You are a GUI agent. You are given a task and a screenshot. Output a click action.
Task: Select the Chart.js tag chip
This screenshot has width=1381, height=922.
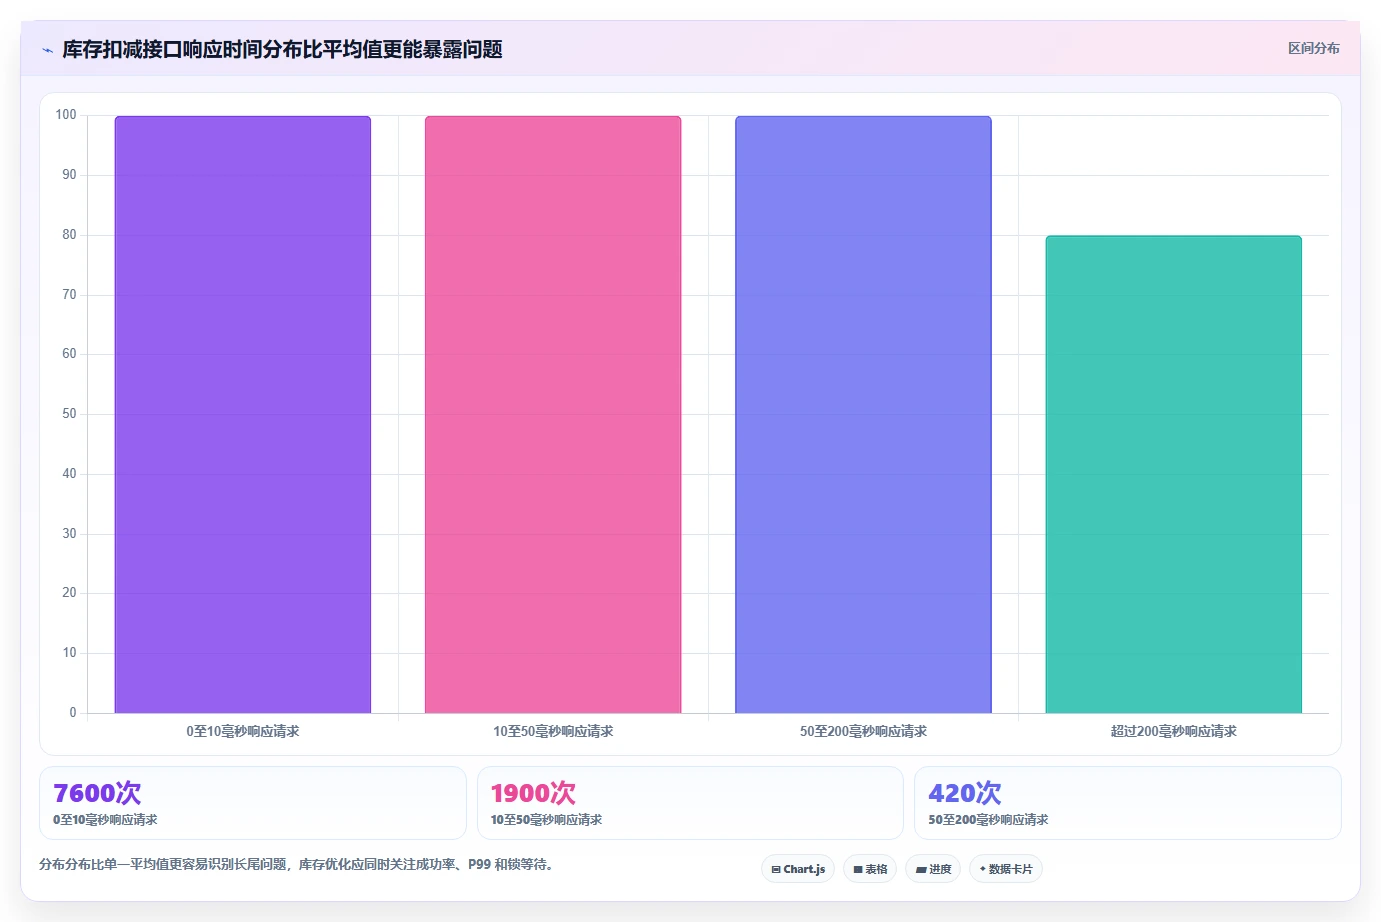tap(798, 869)
